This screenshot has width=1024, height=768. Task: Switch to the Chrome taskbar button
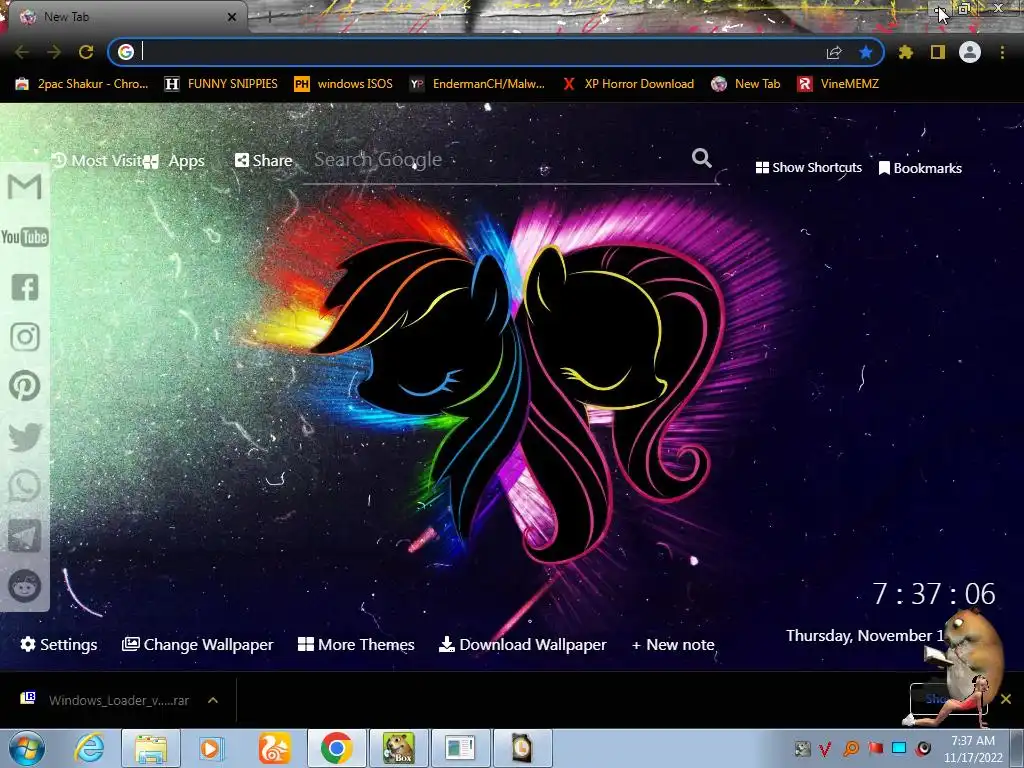[336, 748]
